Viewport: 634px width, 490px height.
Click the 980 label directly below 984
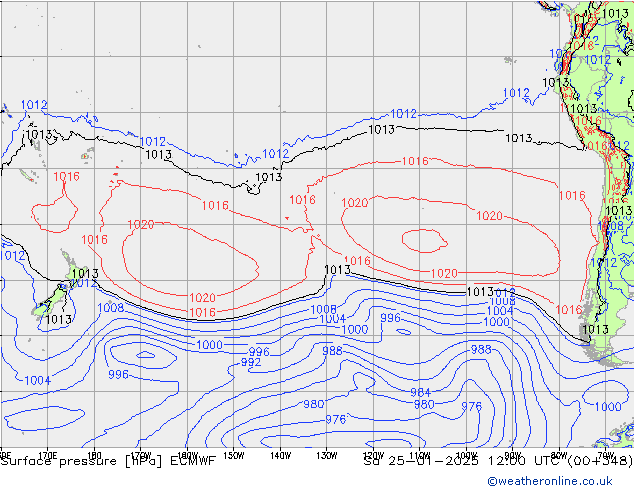point(424,404)
